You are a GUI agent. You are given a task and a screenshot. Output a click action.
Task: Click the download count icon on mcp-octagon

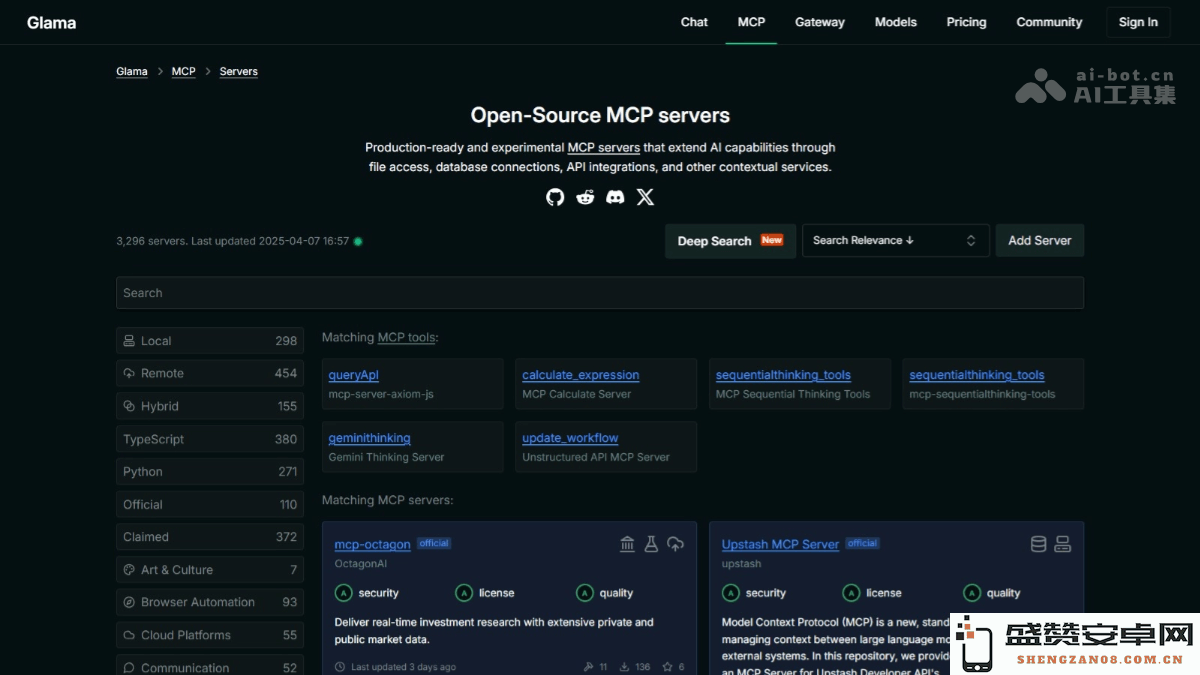click(624, 667)
